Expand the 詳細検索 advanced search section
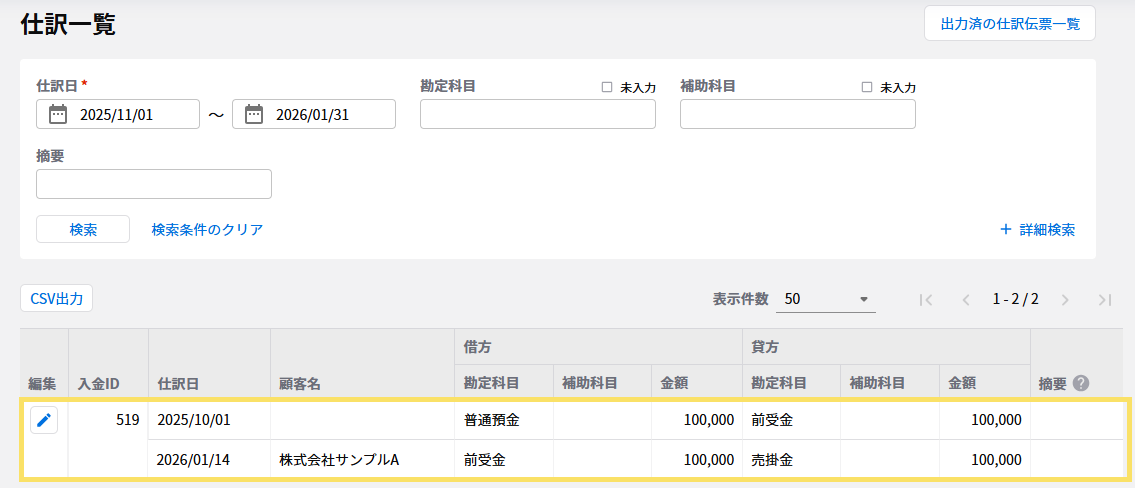 click(x=1037, y=229)
